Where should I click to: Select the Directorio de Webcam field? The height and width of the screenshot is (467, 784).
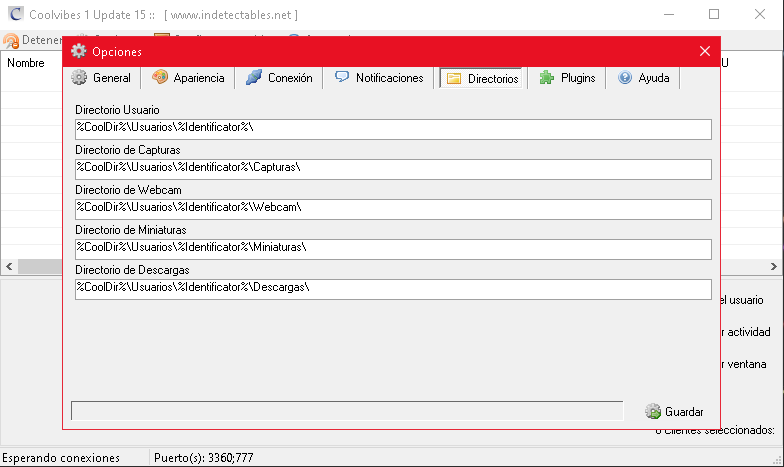[392, 209]
